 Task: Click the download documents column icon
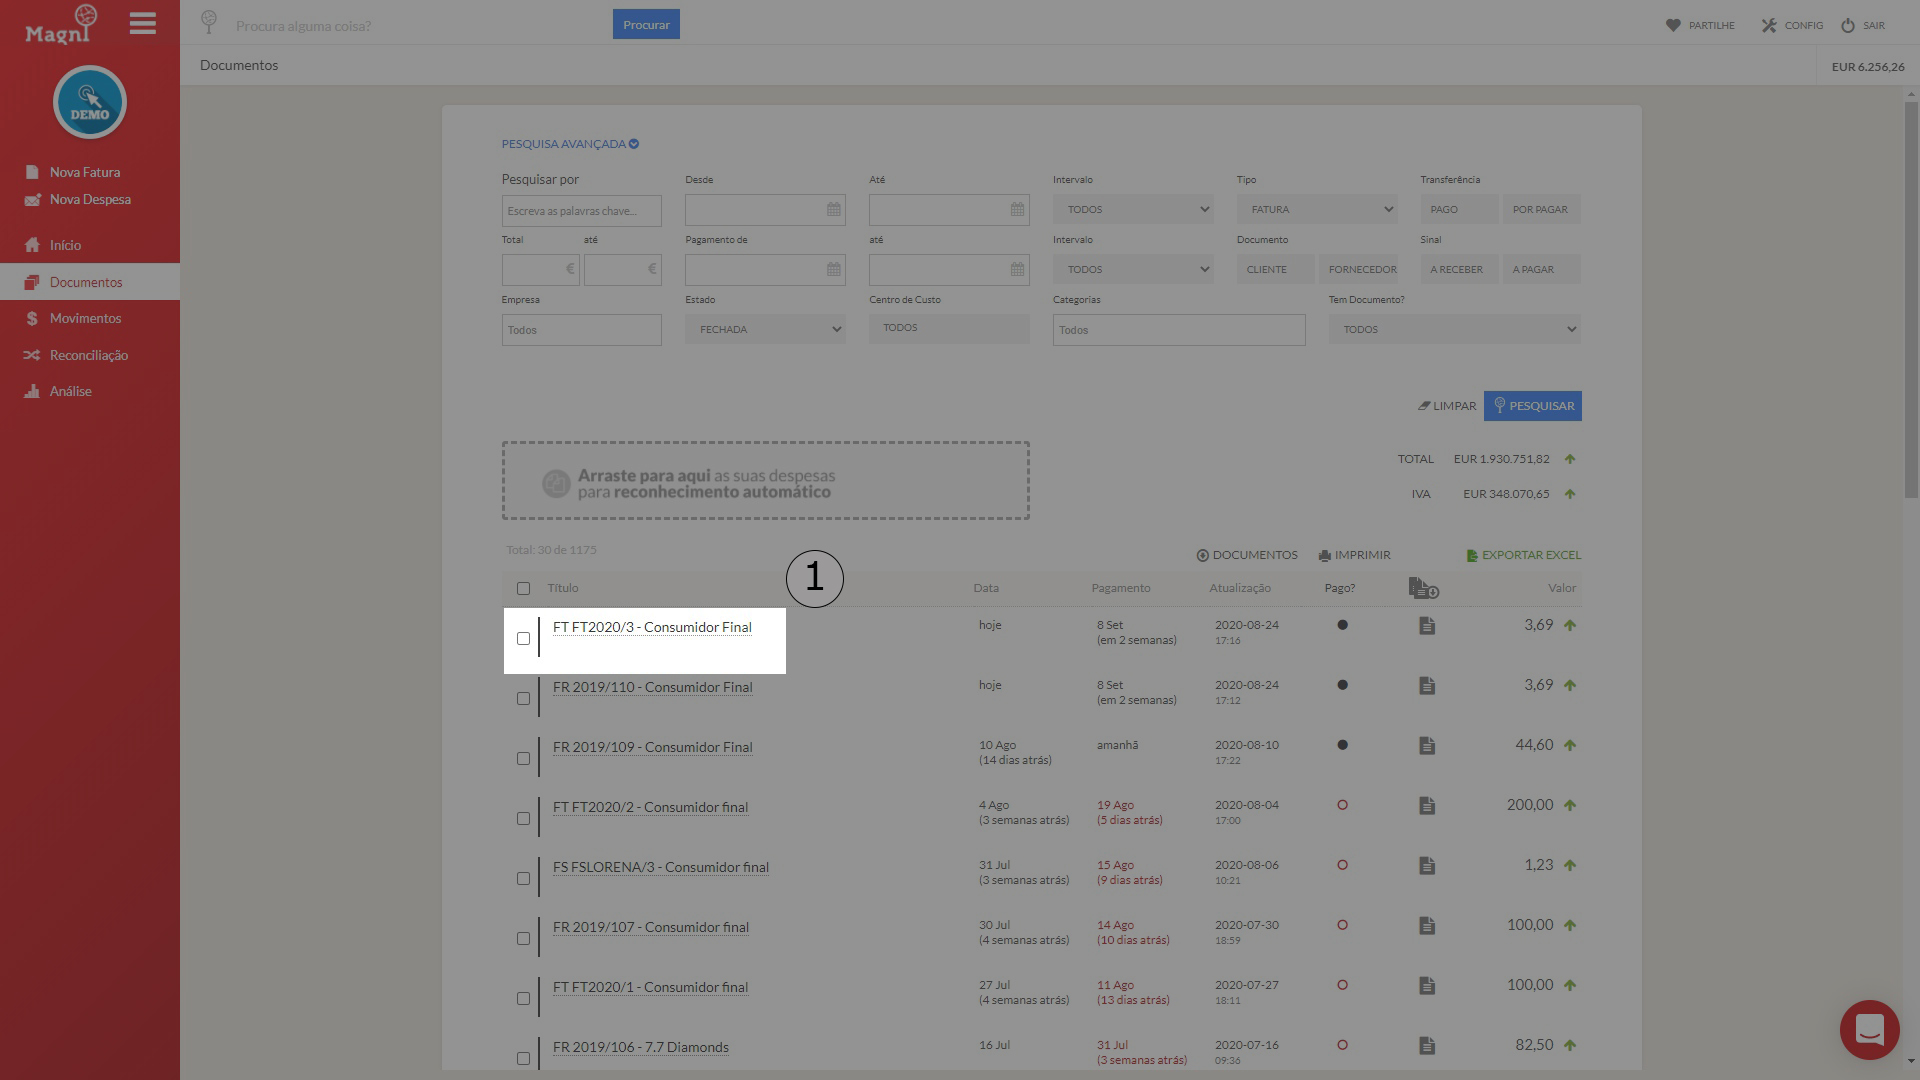pyautogui.click(x=1423, y=588)
